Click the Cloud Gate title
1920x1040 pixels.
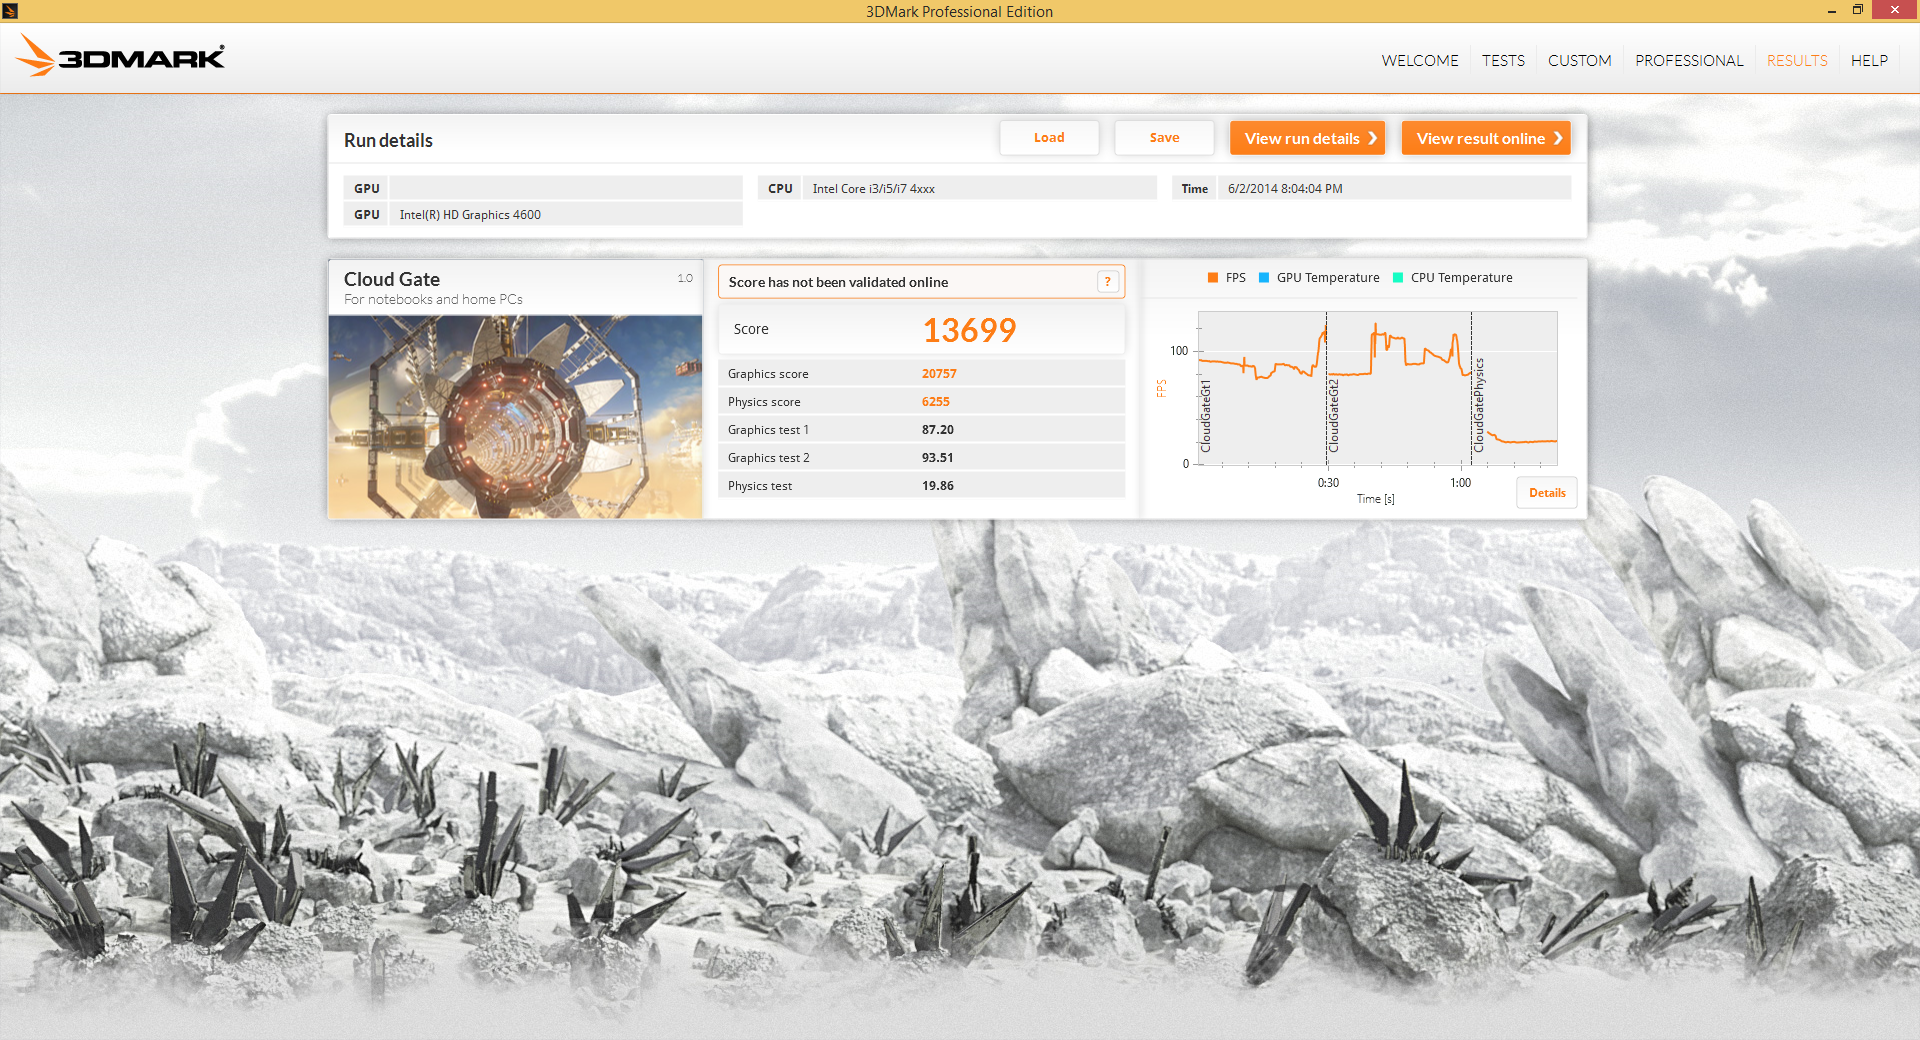[x=392, y=280]
